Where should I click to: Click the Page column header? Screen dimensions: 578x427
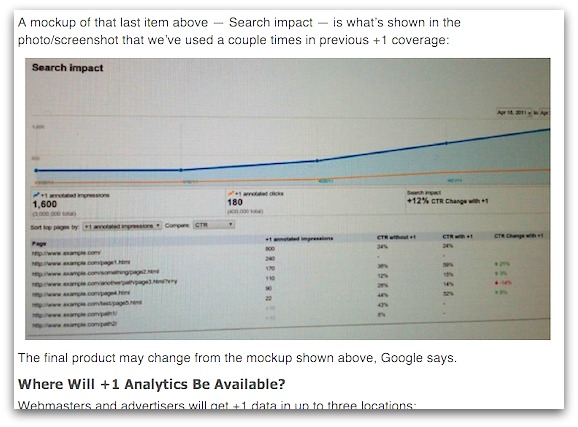tap(39, 243)
